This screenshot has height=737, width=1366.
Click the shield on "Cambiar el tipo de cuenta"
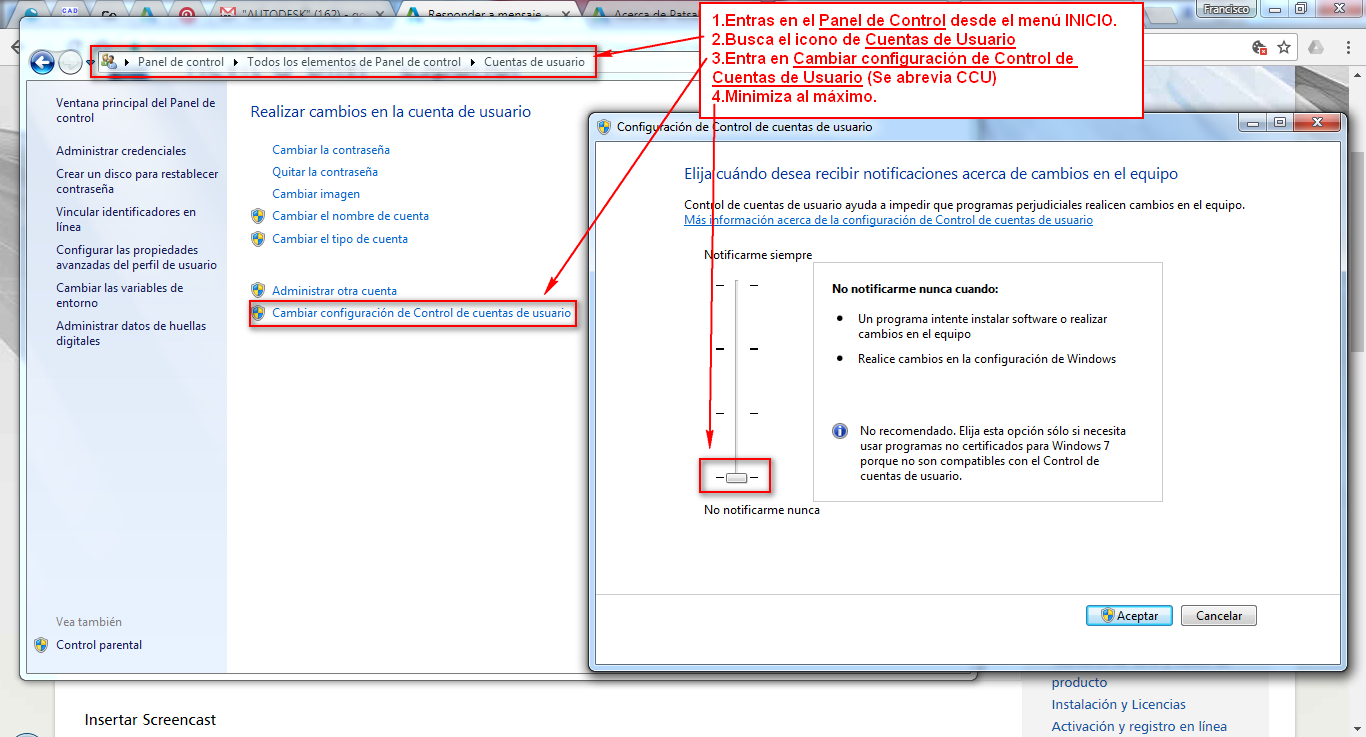tap(258, 239)
